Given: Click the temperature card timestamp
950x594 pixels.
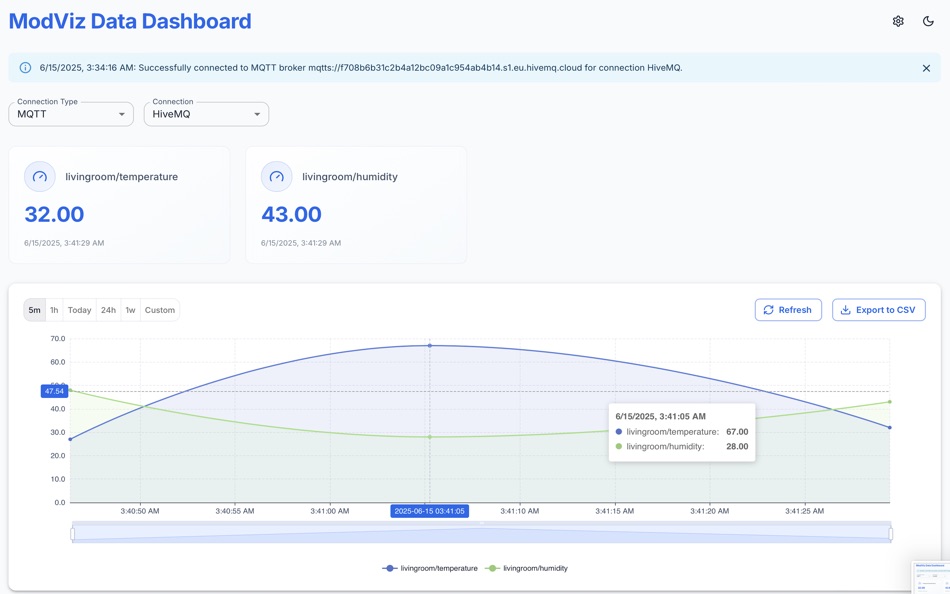Looking at the screenshot, I should click(x=64, y=243).
